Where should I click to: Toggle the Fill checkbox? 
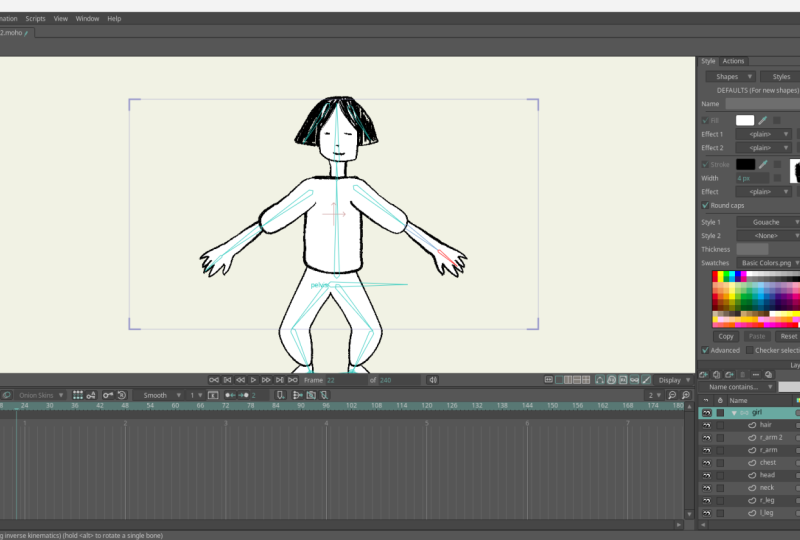[705, 120]
